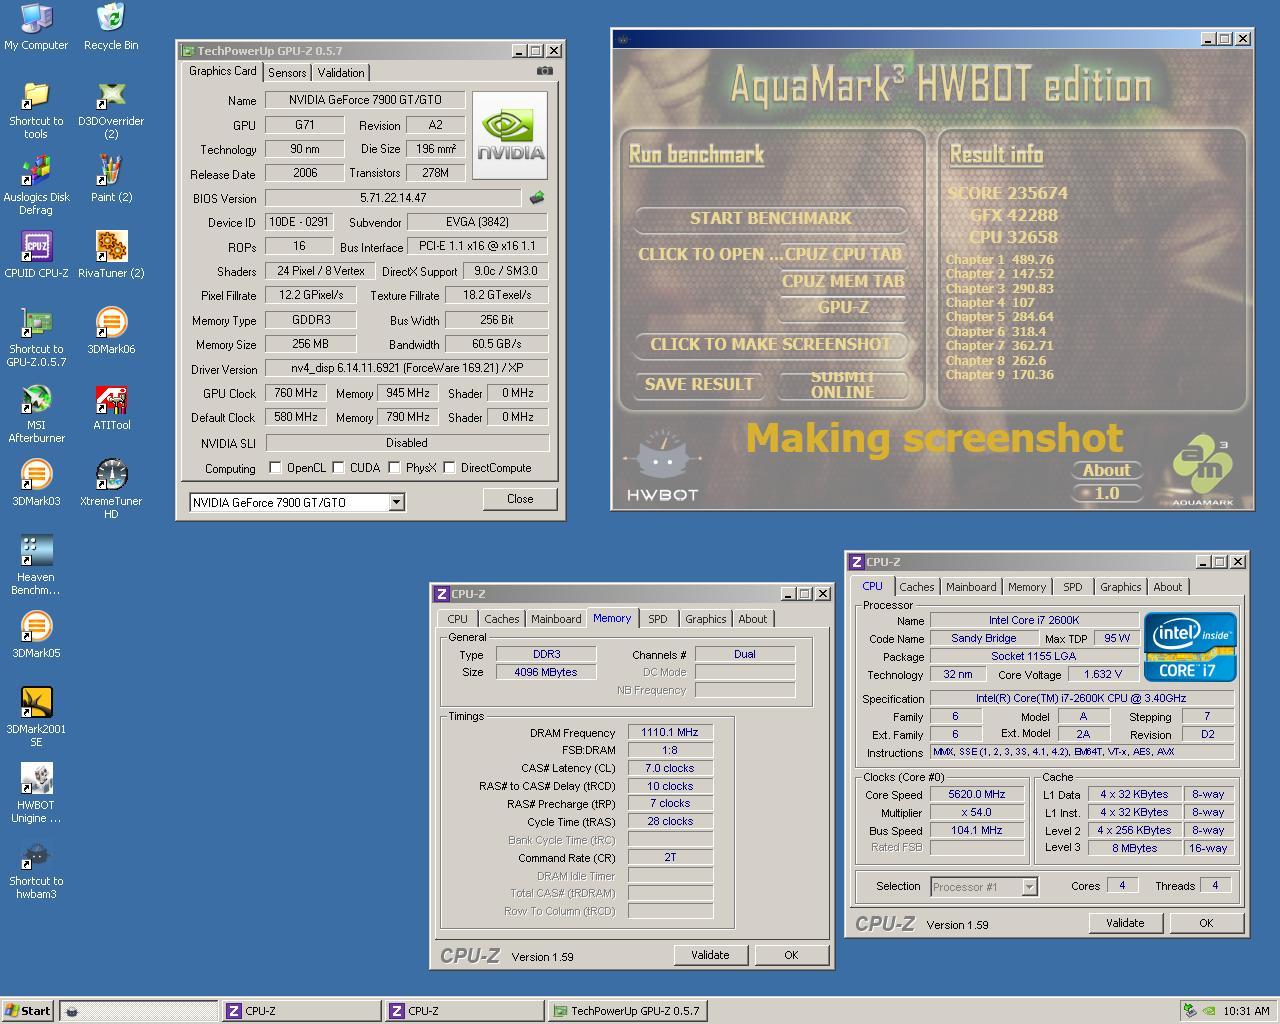Click HWBOT logo in AquaMark window

(x=661, y=466)
